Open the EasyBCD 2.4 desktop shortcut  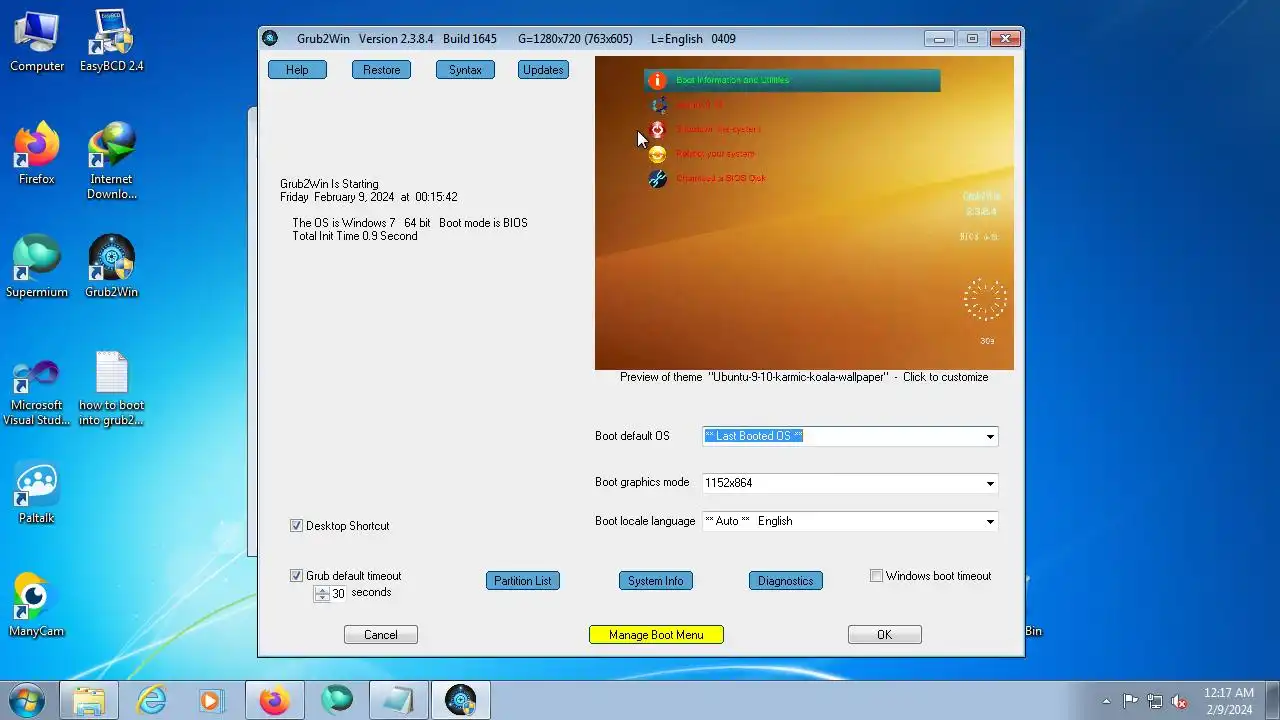111,42
